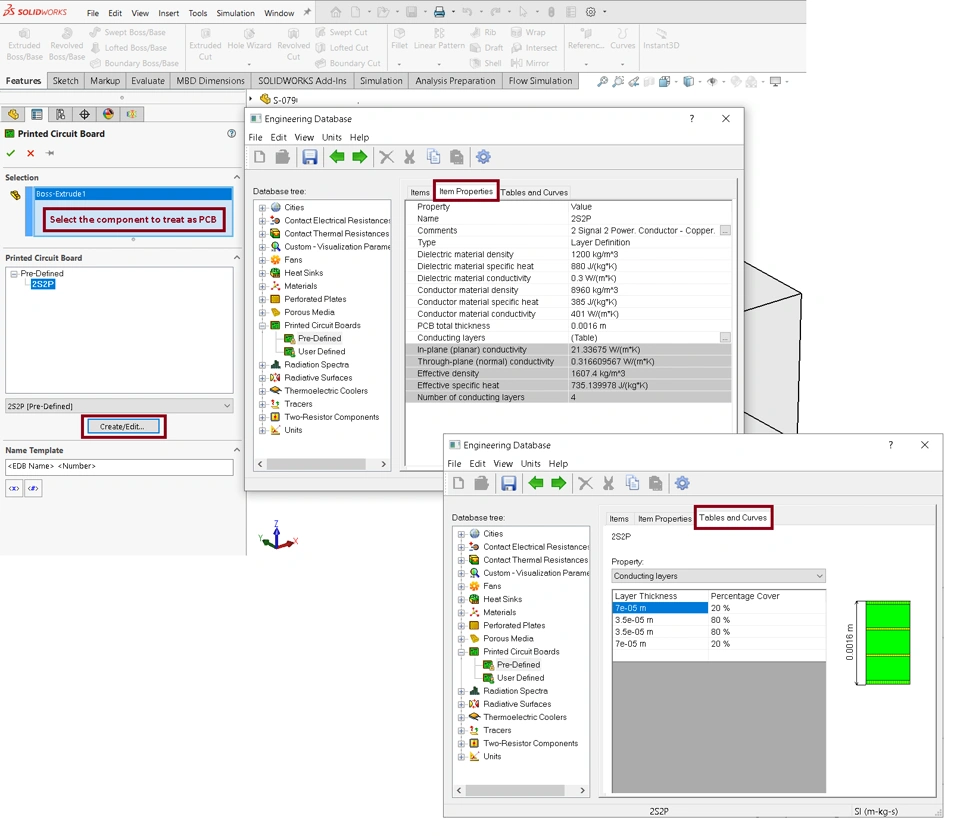The image size is (960, 836).
Task: Click the Create/Edit... button
Action: coord(122,427)
